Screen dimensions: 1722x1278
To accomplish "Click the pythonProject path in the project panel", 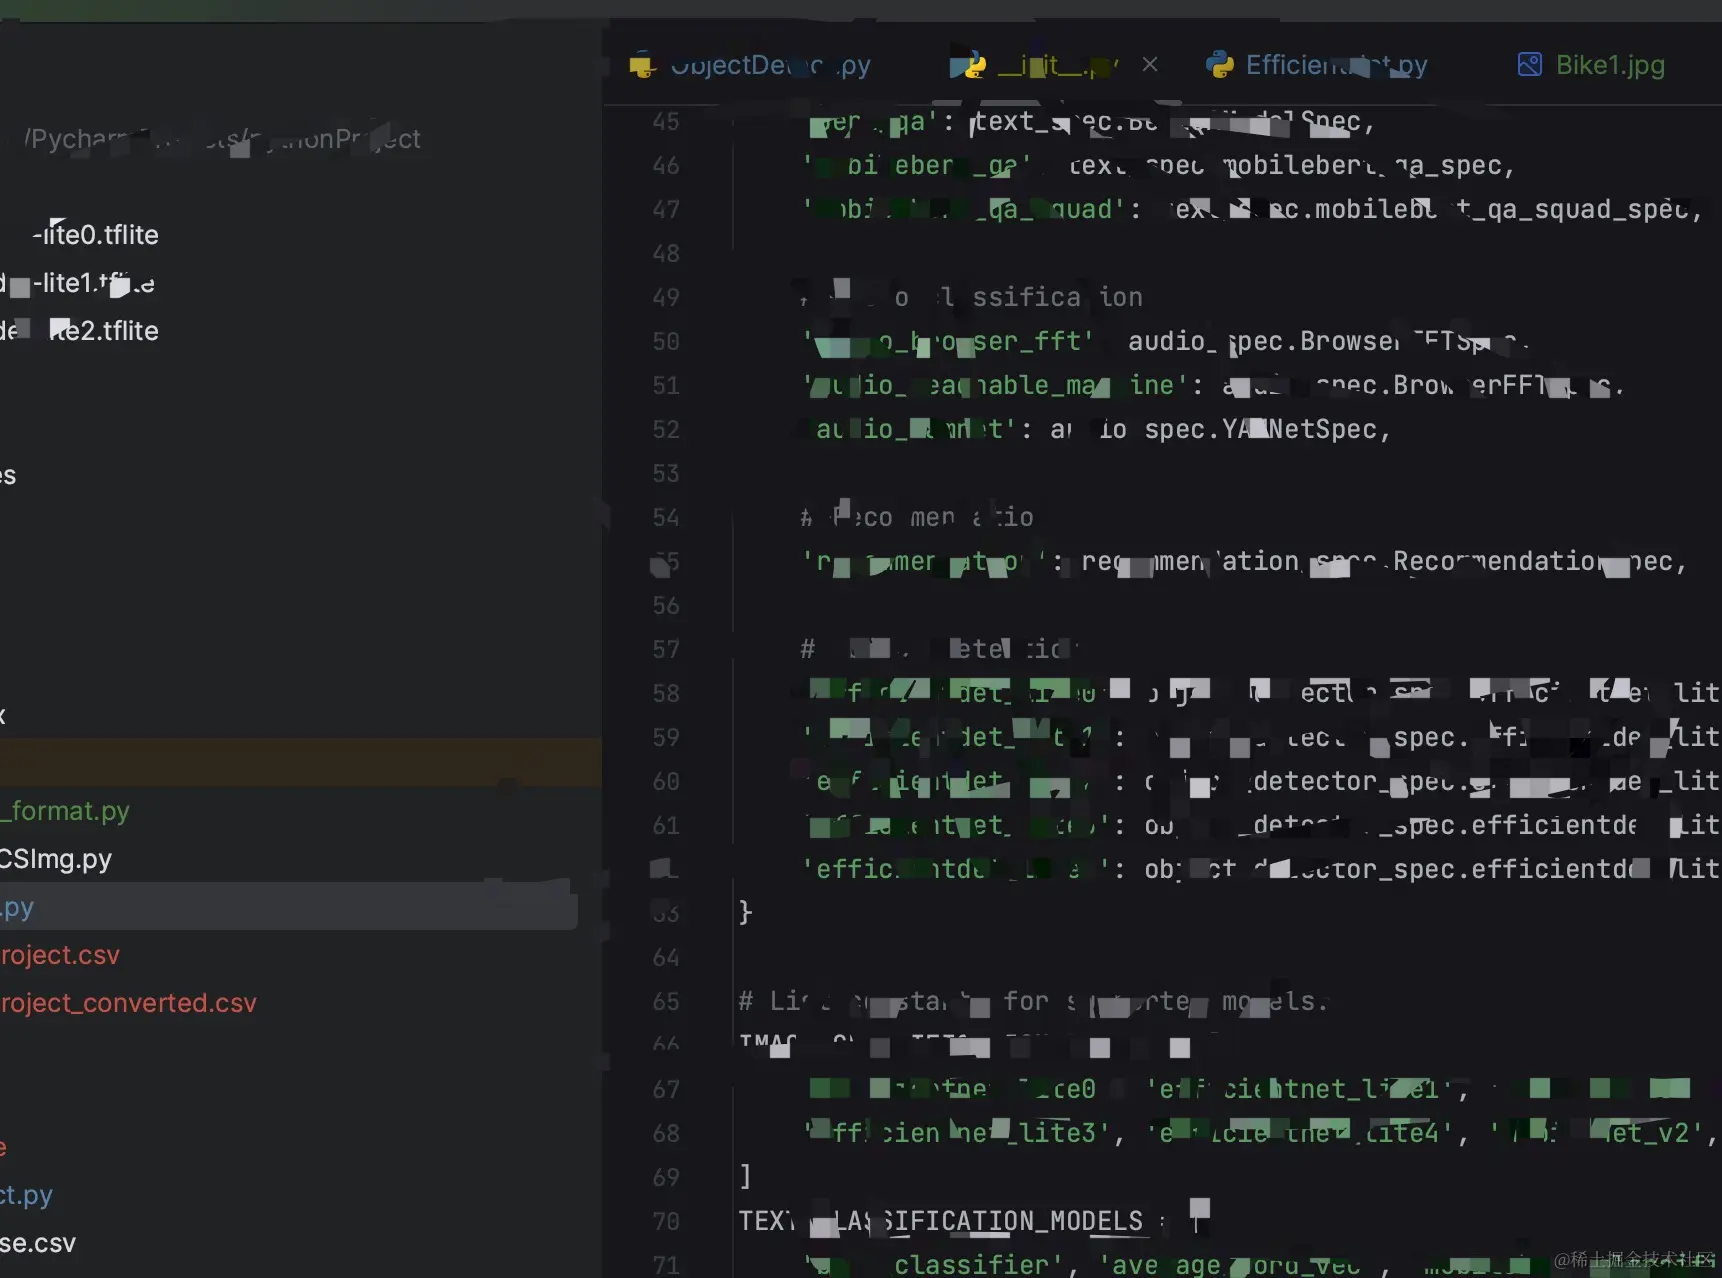I will 222,139.
